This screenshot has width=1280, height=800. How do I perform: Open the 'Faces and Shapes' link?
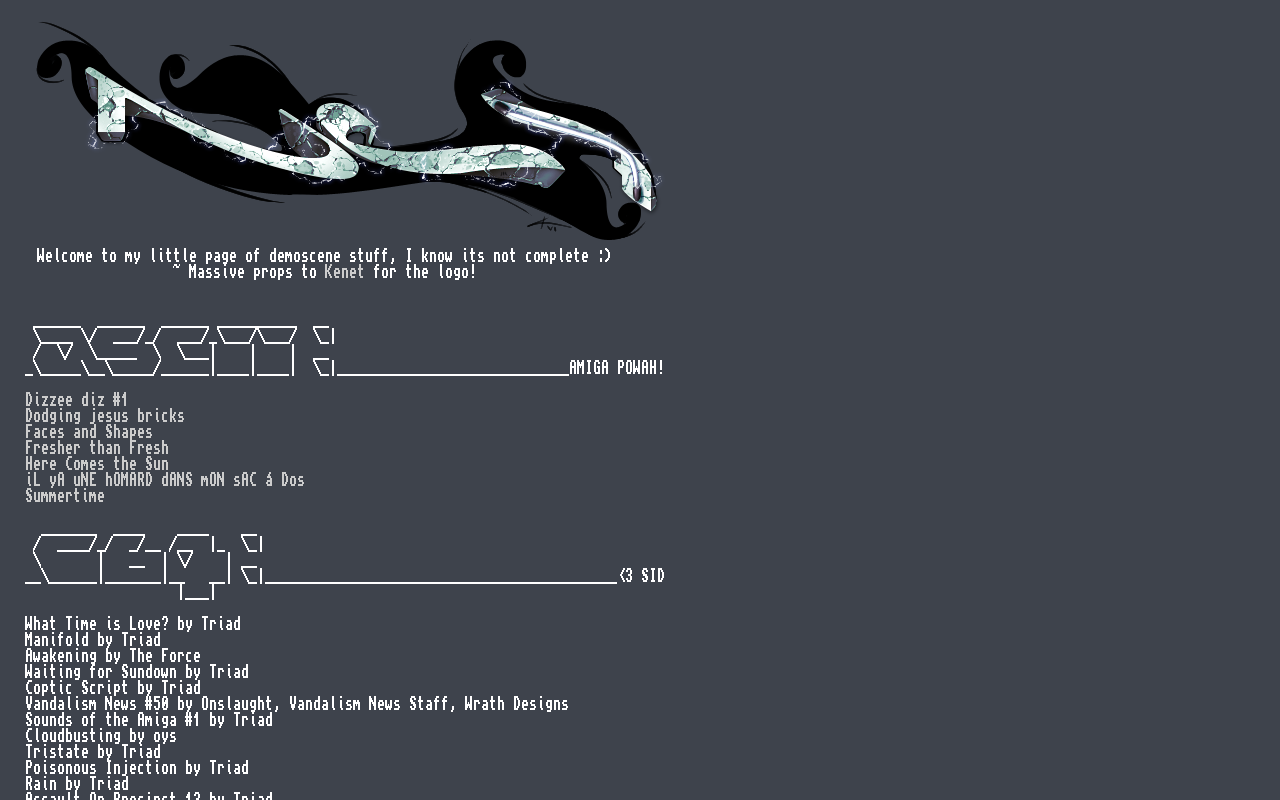coord(89,432)
